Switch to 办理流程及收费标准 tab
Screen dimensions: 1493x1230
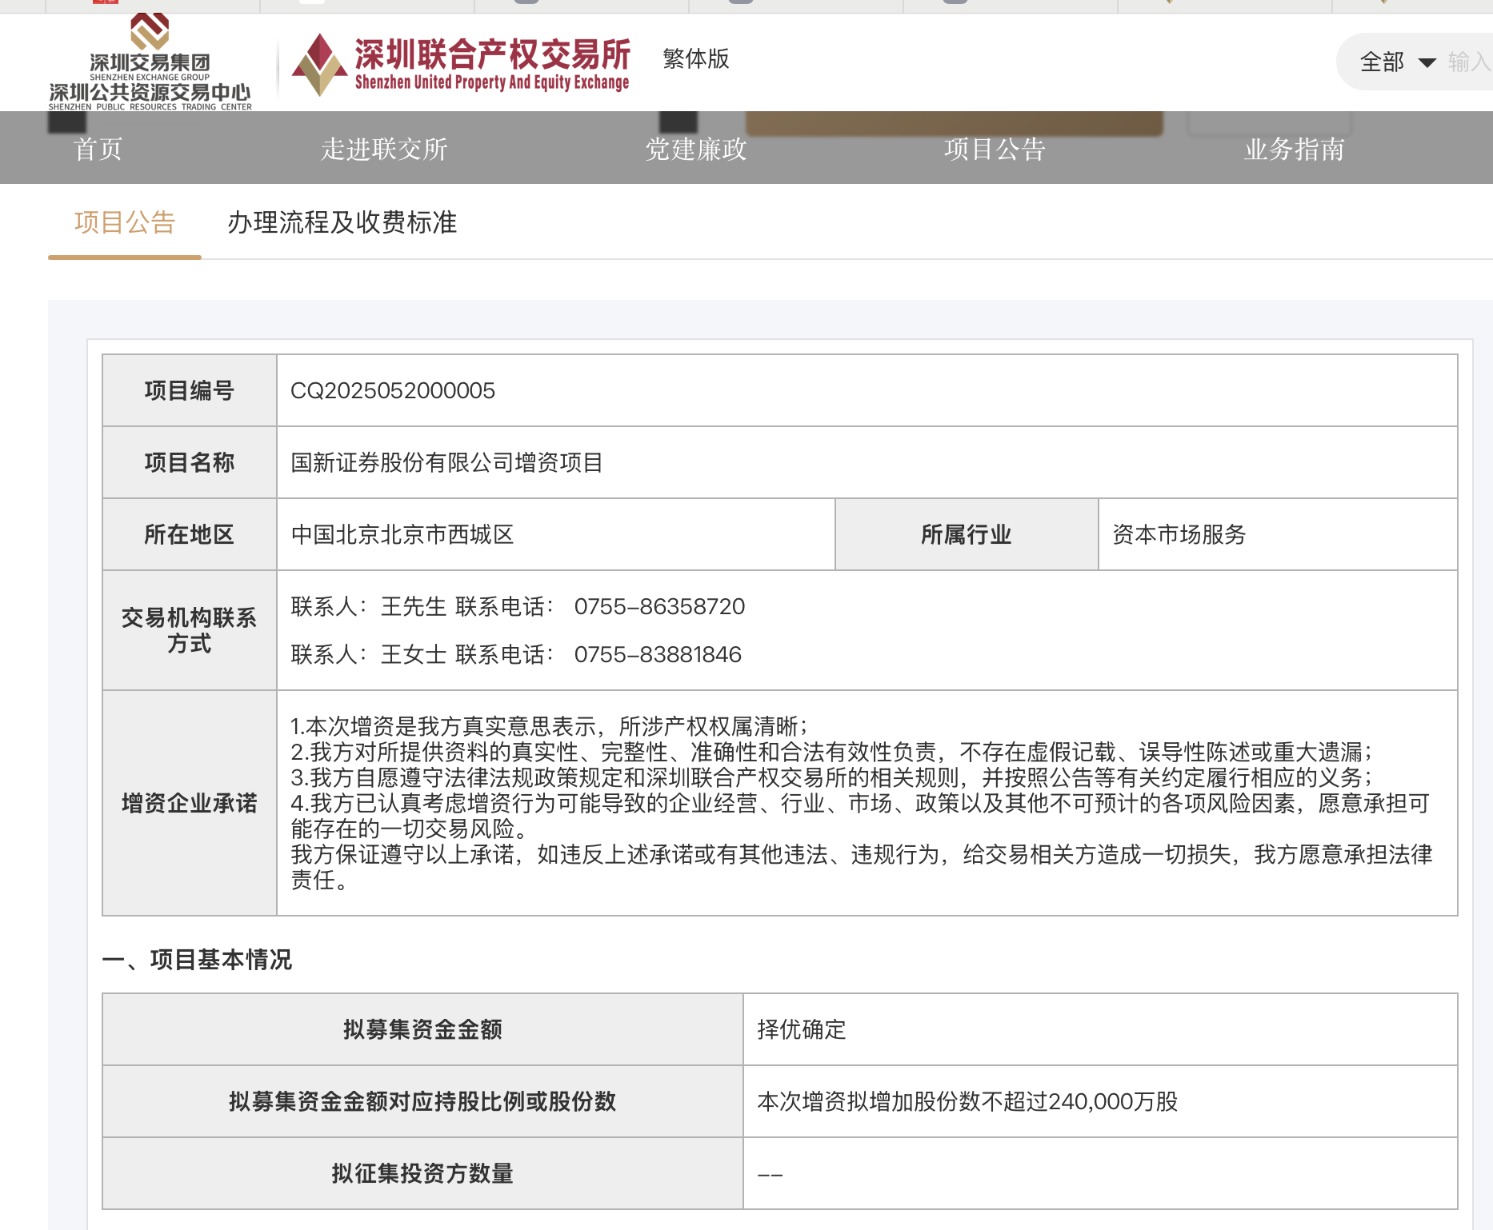tap(342, 222)
